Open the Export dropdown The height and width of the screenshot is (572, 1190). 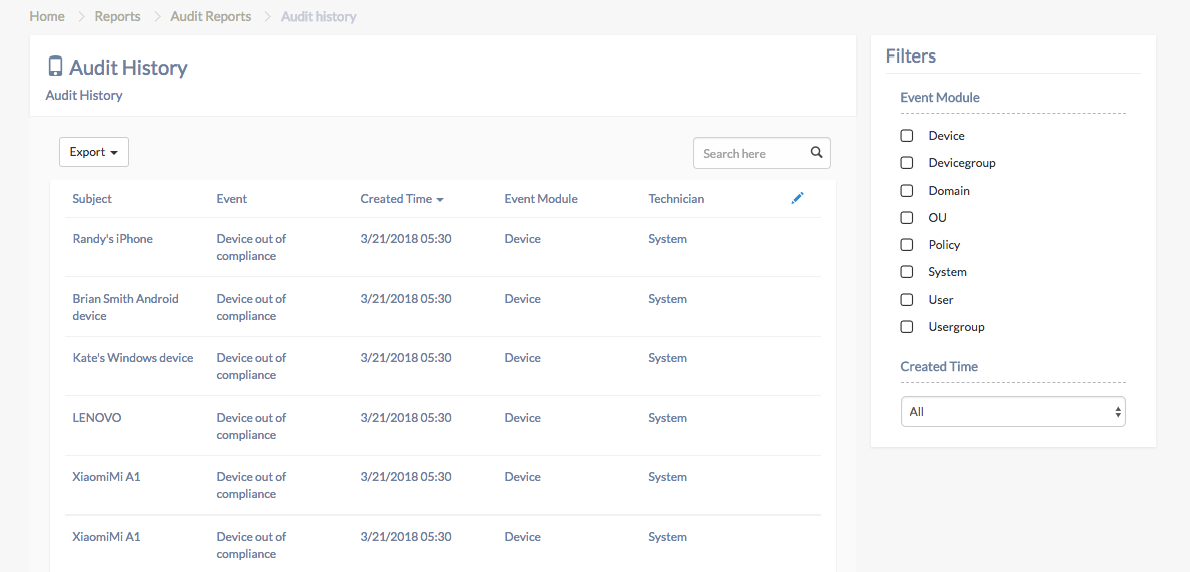94,152
